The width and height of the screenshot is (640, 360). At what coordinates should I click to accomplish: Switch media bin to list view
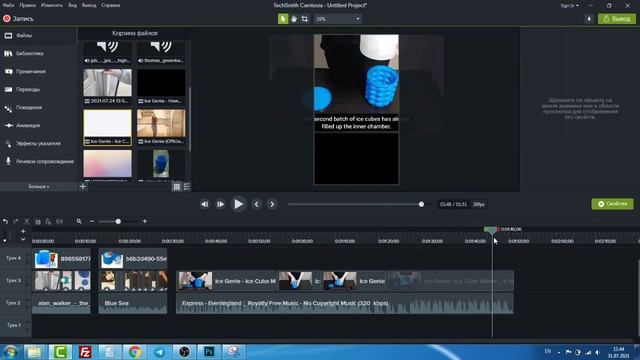(187, 187)
